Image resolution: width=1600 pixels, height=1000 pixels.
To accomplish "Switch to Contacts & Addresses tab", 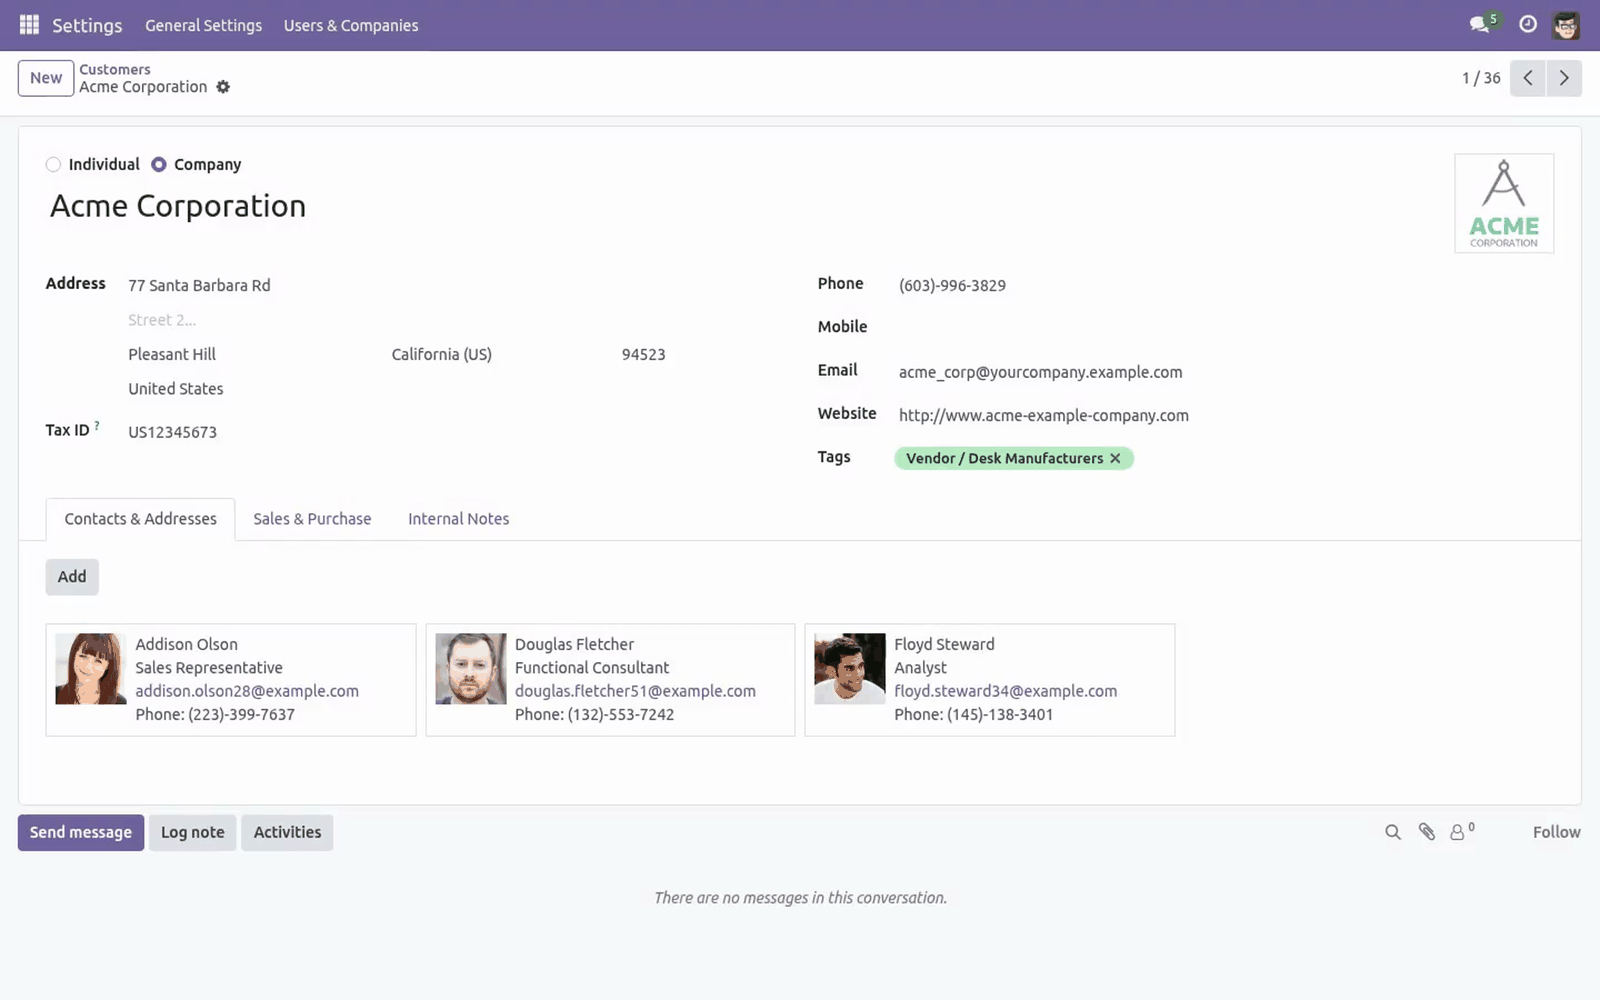I will (x=140, y=519).
